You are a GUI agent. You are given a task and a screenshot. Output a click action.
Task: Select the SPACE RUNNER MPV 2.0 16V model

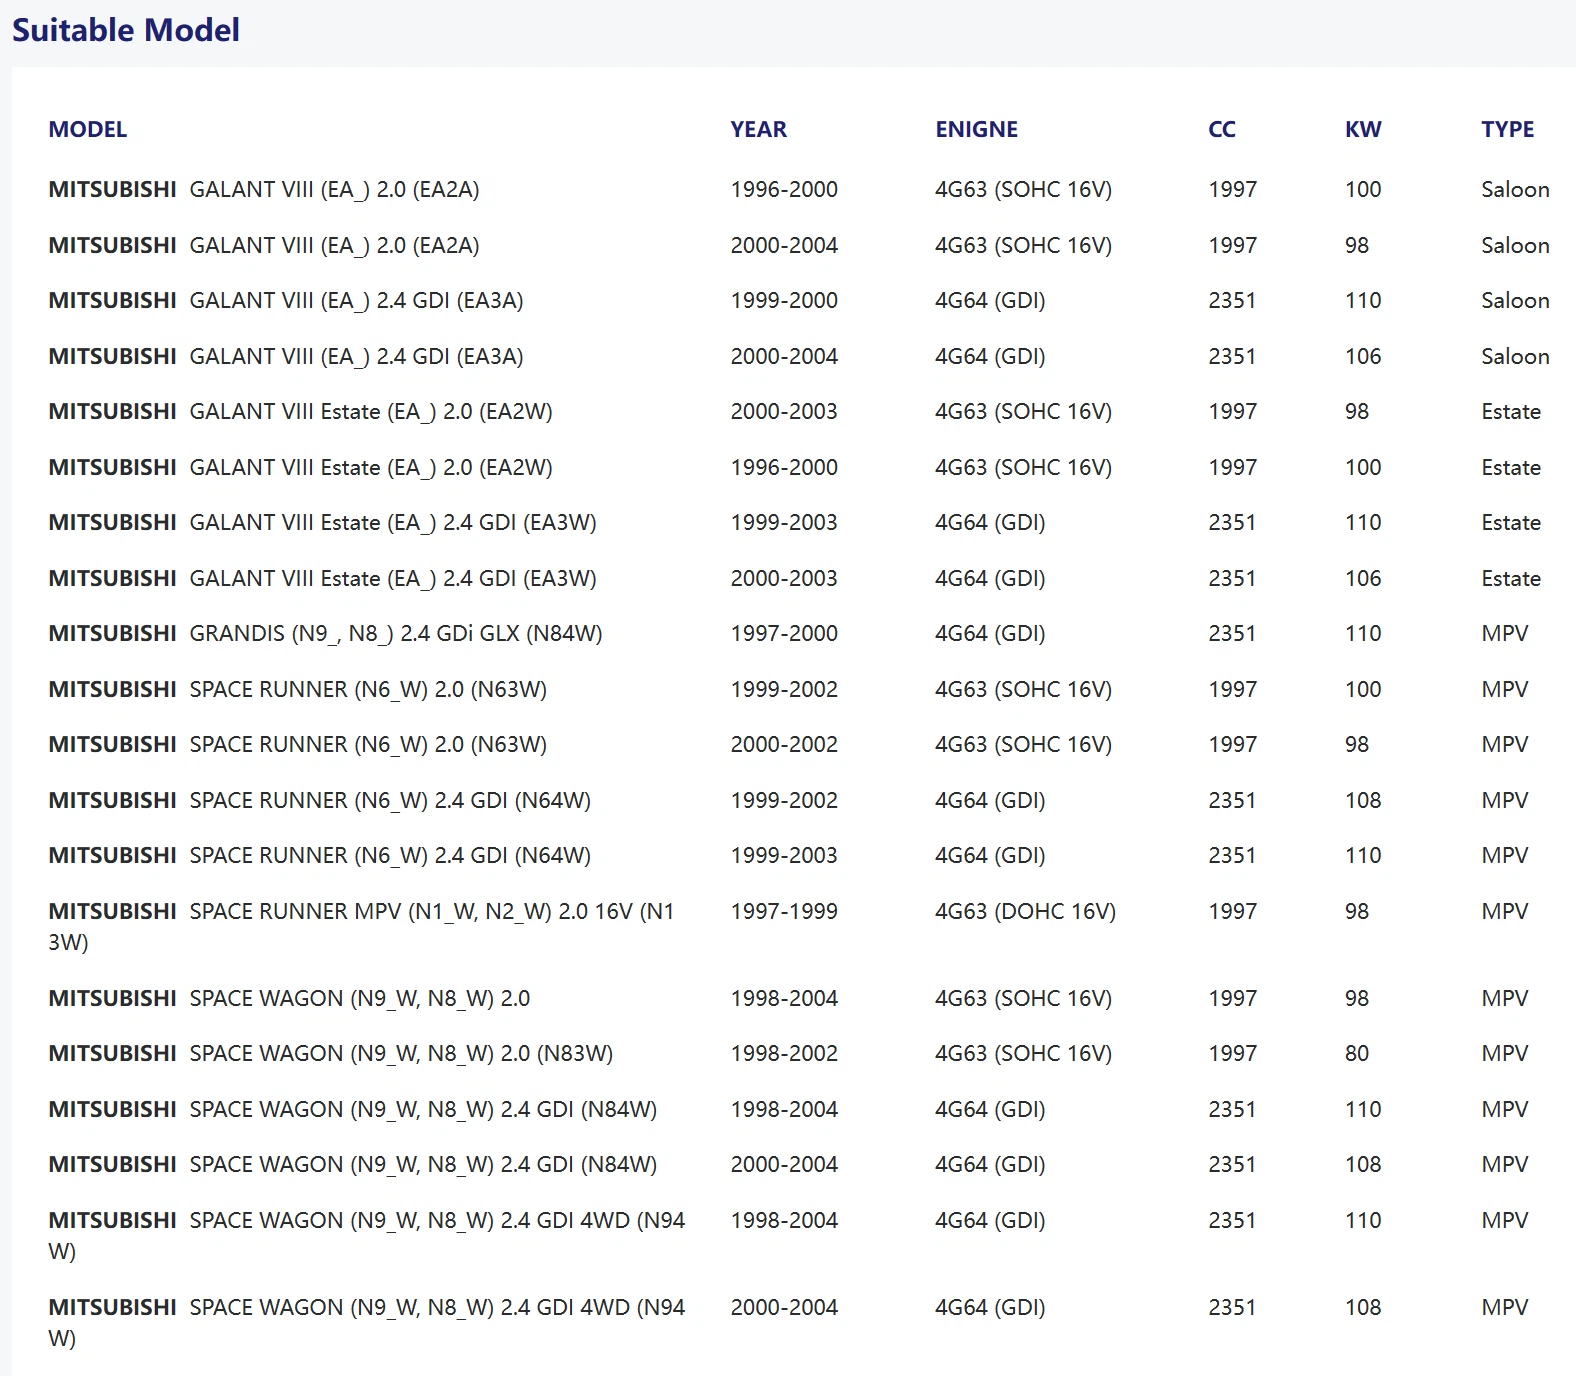361,926
